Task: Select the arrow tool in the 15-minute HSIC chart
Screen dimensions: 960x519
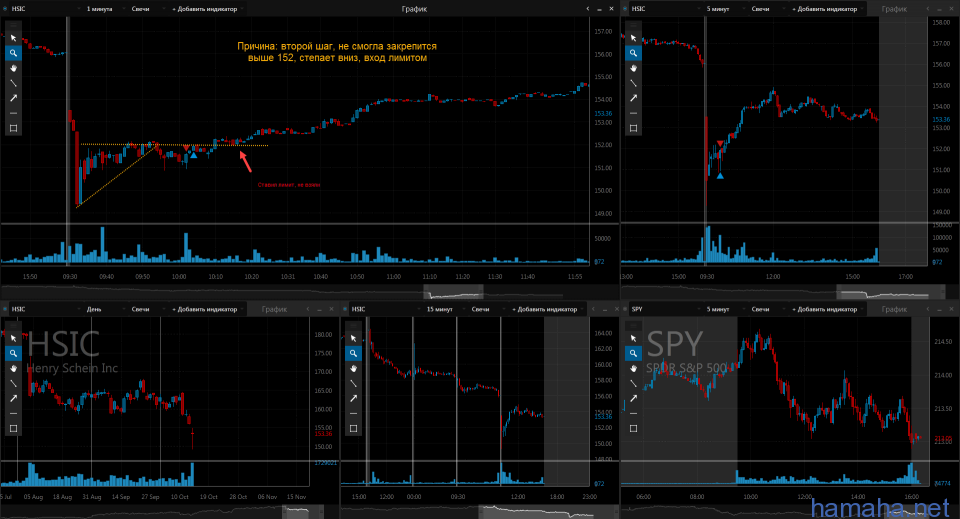Action: pyautogui.click(x=353, y=398)
